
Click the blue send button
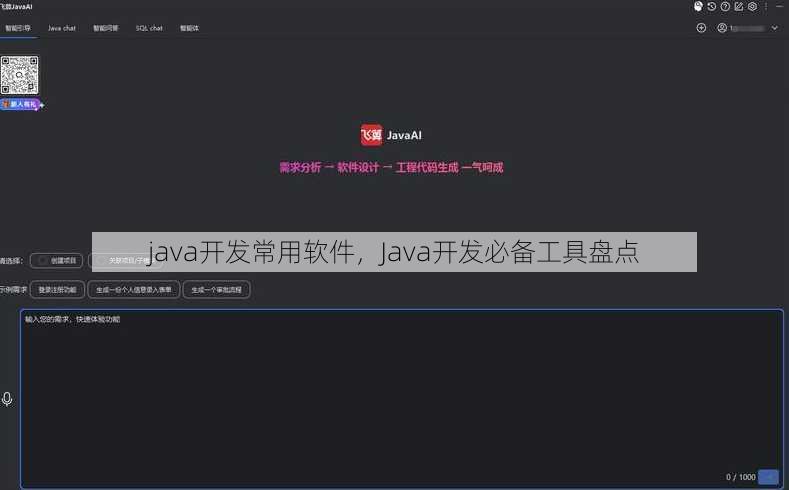pyautogui.click(x=768, y=476)
